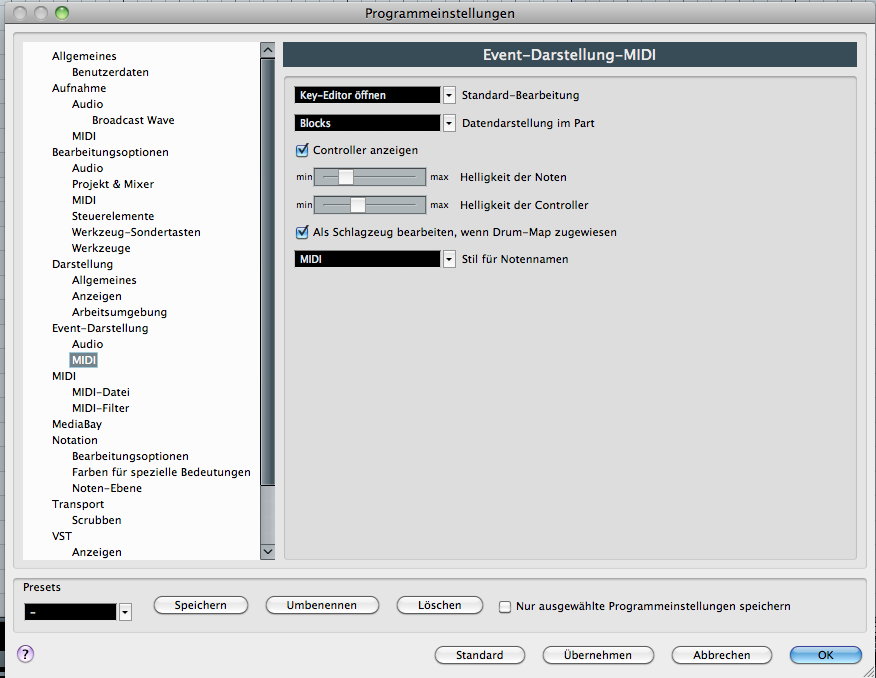This screenshot has width=876, height=678.
Task: Click the Abbrechen button
Action: click(722, 655)
